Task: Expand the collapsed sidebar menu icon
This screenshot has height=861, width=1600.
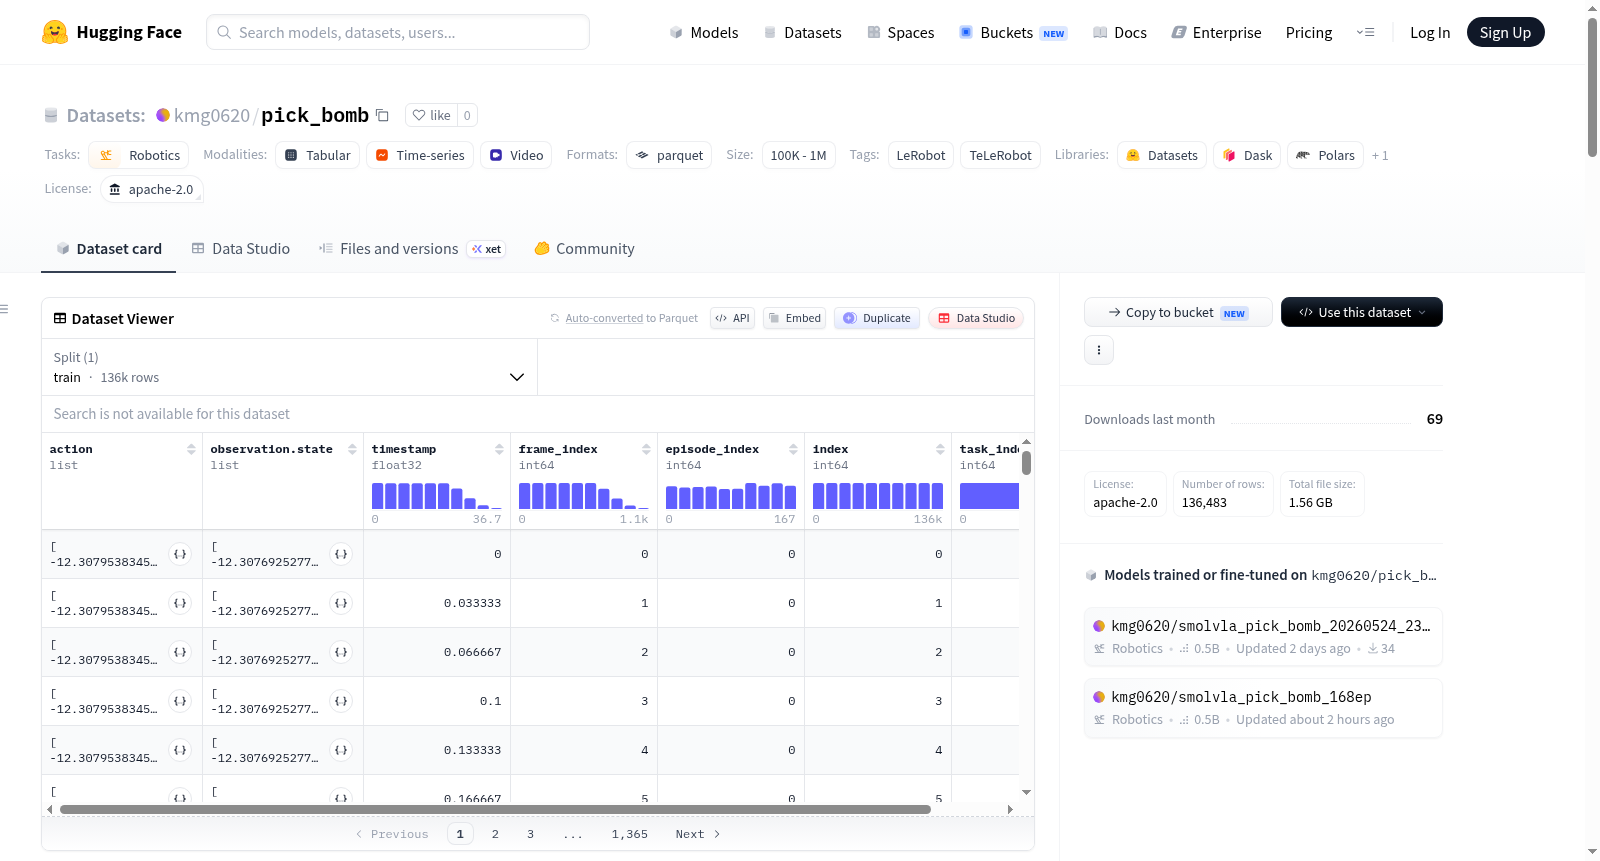Action: tap(4, 309)
